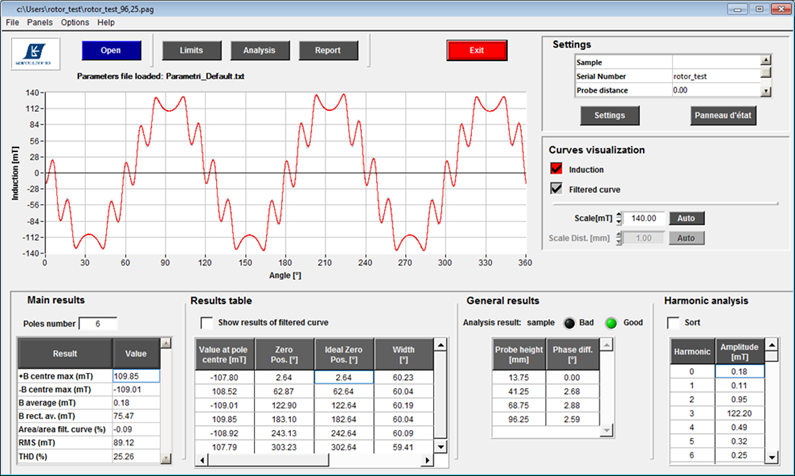Click the company logo icon beside Open
Image resolution: width=795 pixels, height=476 pixels.
click(x=35, y=52)
